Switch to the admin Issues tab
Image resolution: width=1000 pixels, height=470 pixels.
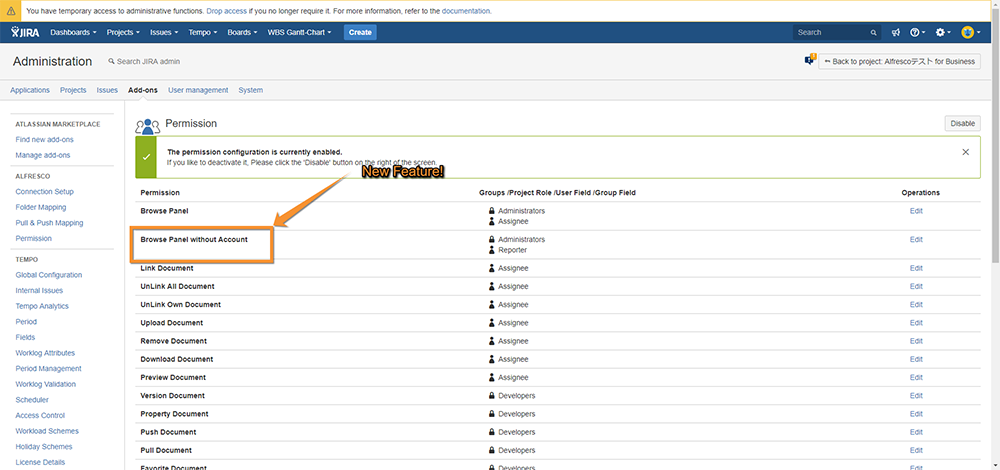[x=107, y=90]
